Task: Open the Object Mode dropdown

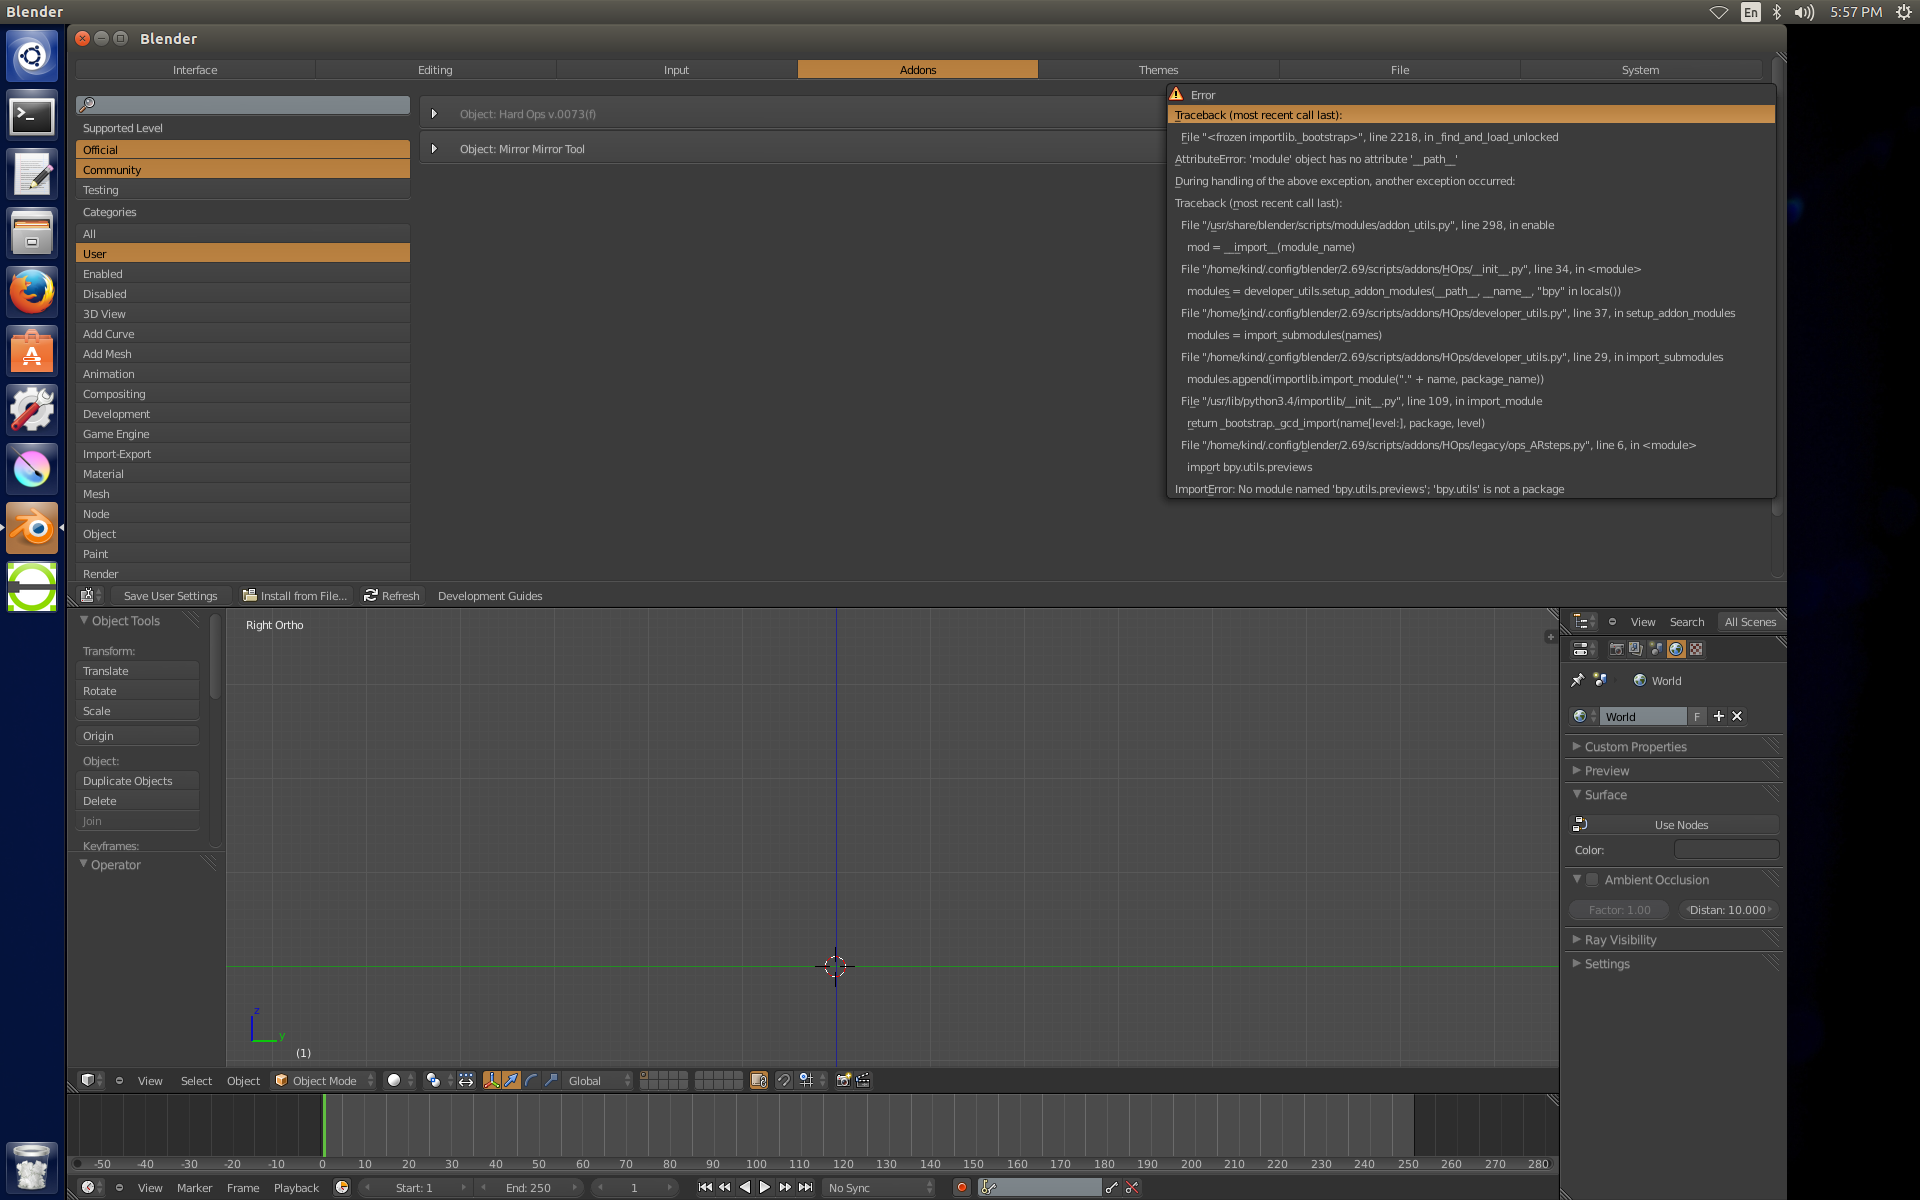Action: click(x=323, y=1080)
